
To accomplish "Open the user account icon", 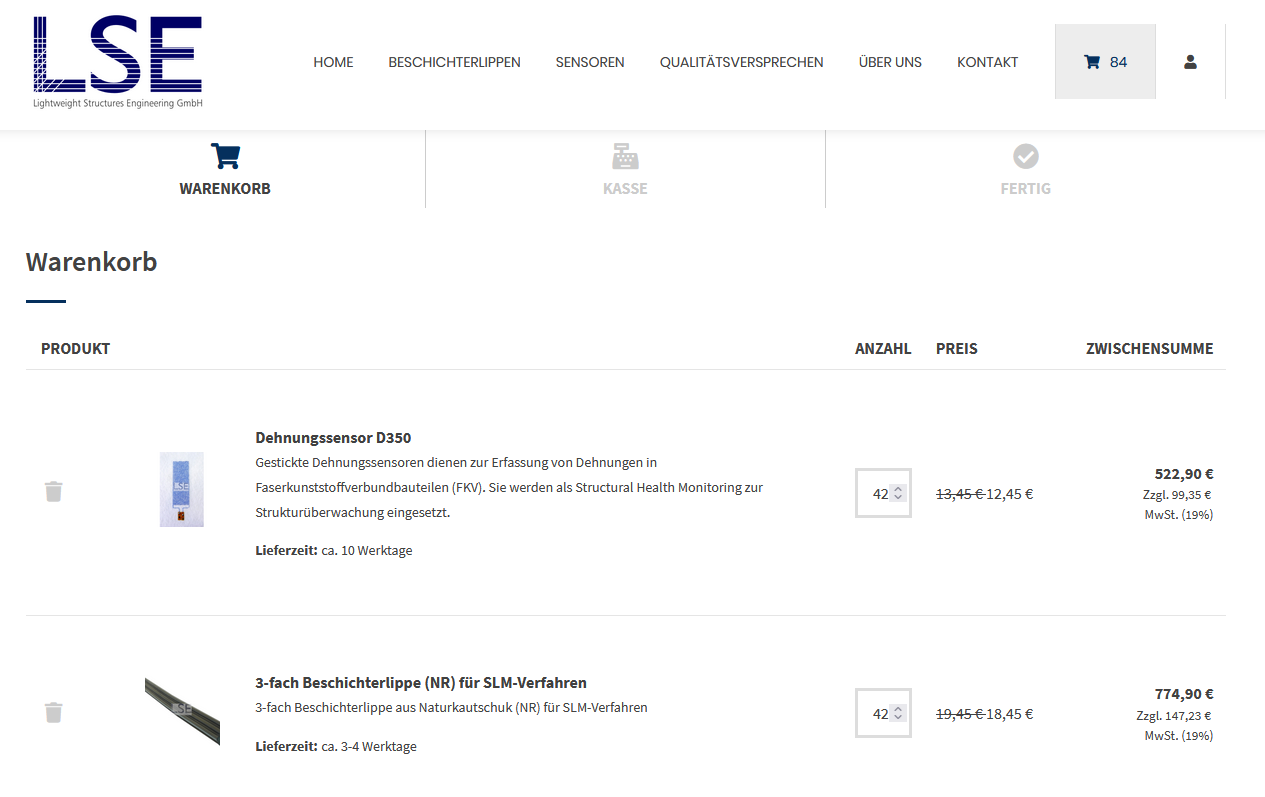I will tap(1189, 61).
